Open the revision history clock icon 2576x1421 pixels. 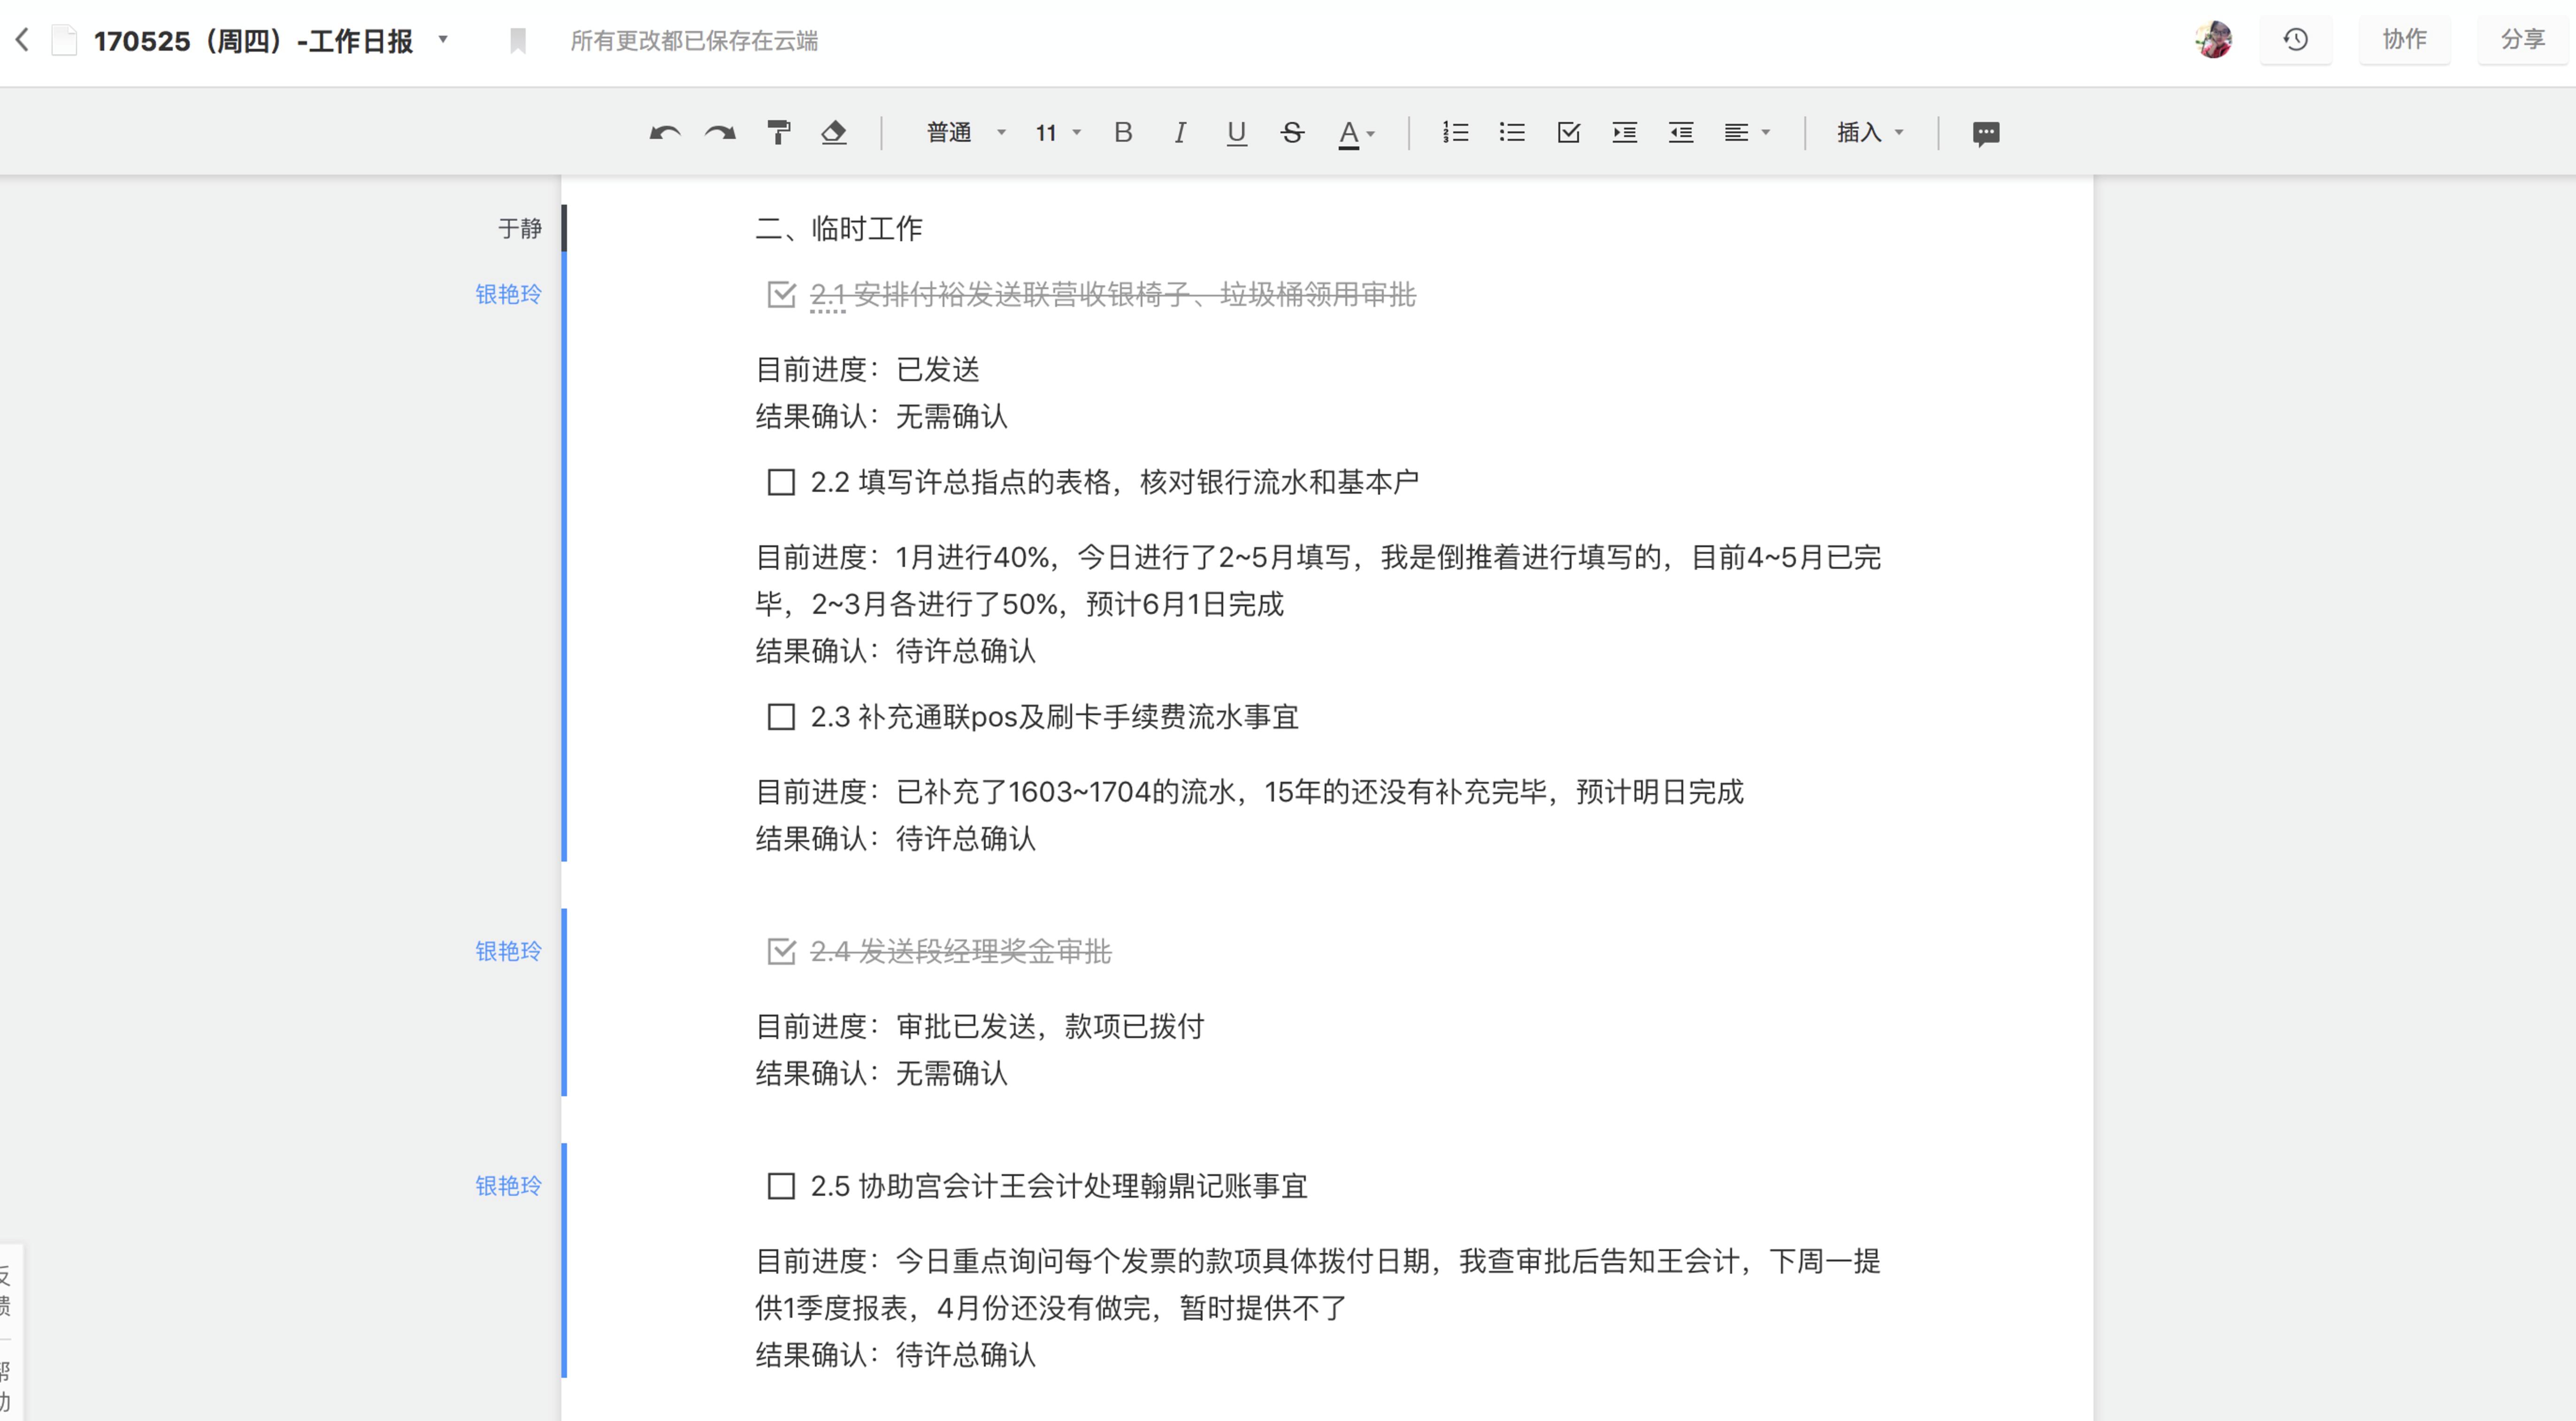pos(2295,40)
